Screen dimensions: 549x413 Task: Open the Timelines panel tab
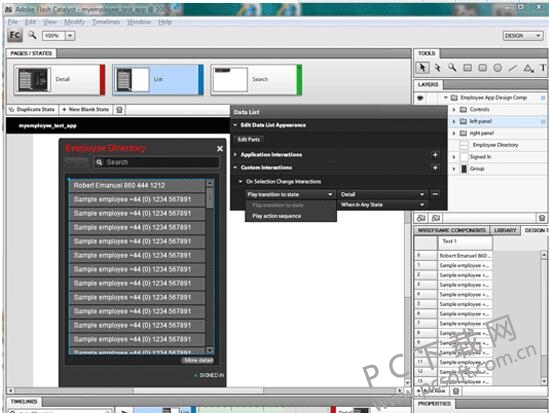pos(24,402)
